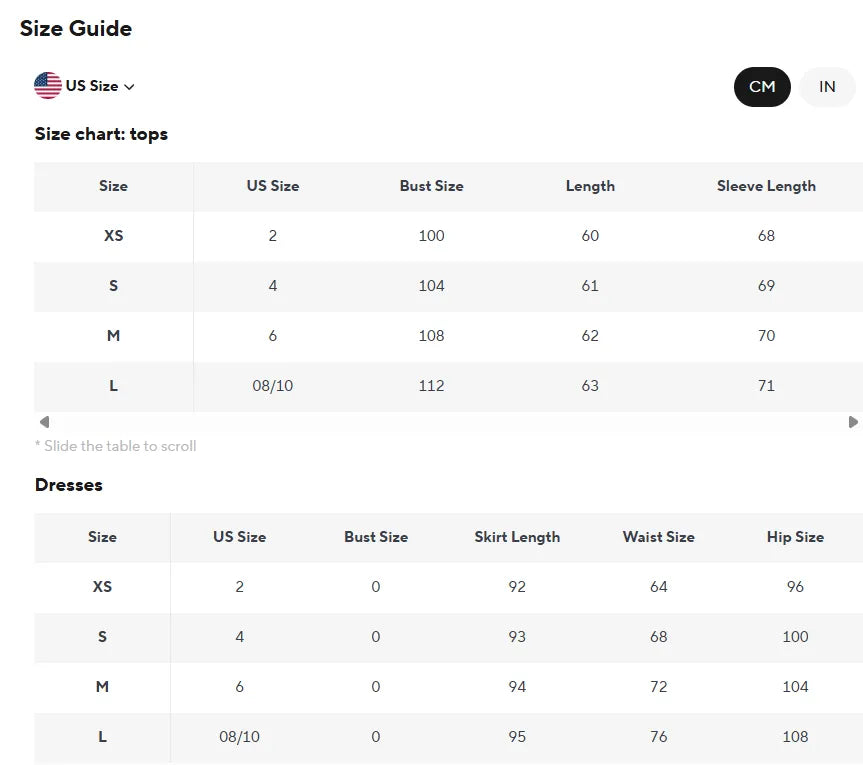This screenshot has height=765, width=863.
Task: Select the L row in Dresses table
Action: click(x=449, y=737)
